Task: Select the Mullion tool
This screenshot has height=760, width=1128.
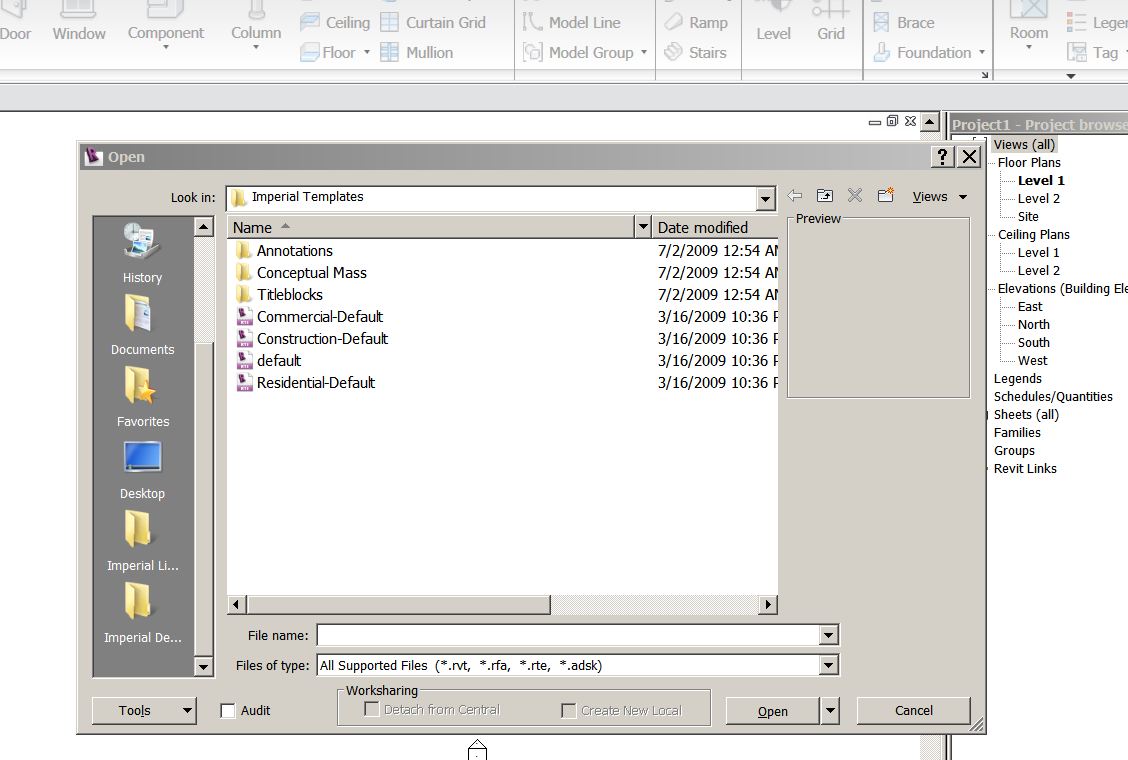Action: tap(417, 53)
